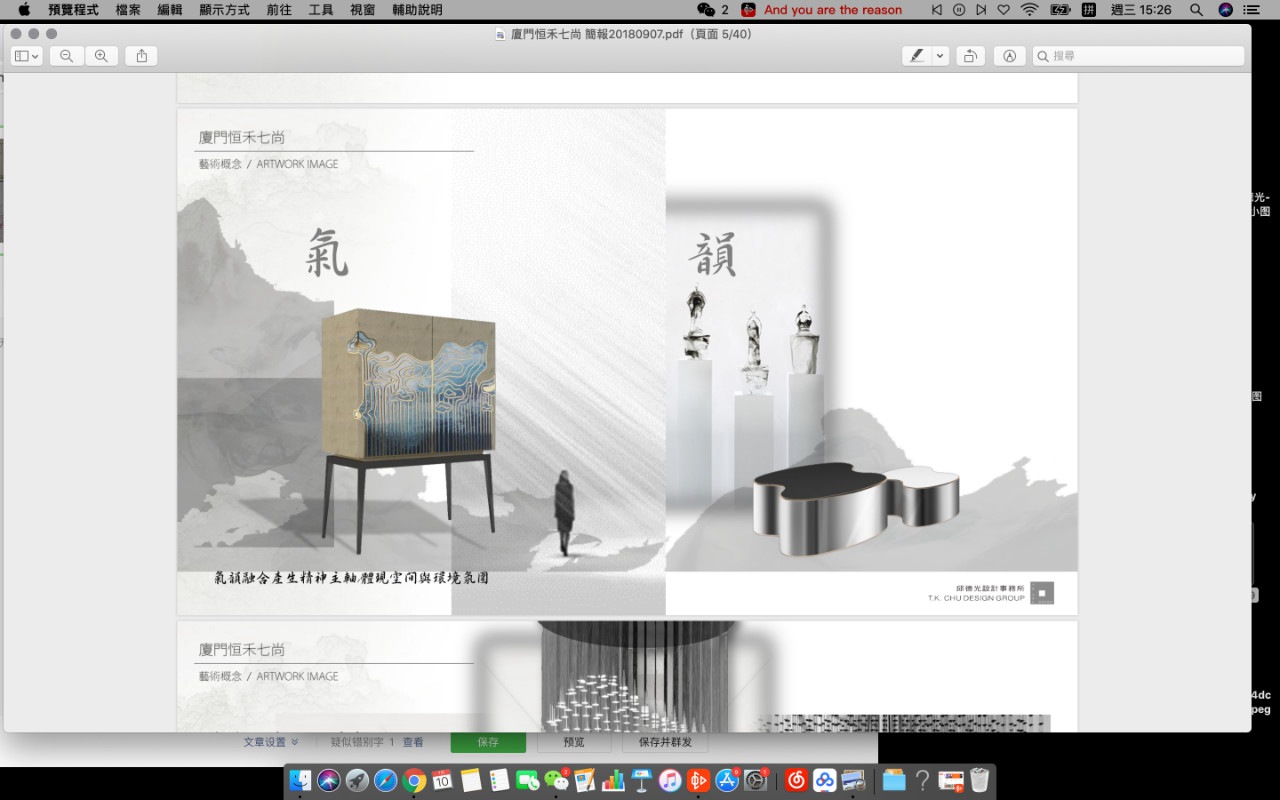Click the 预览 button
The height and width of the screenshot is (800, 1280).
coord(574,742)
